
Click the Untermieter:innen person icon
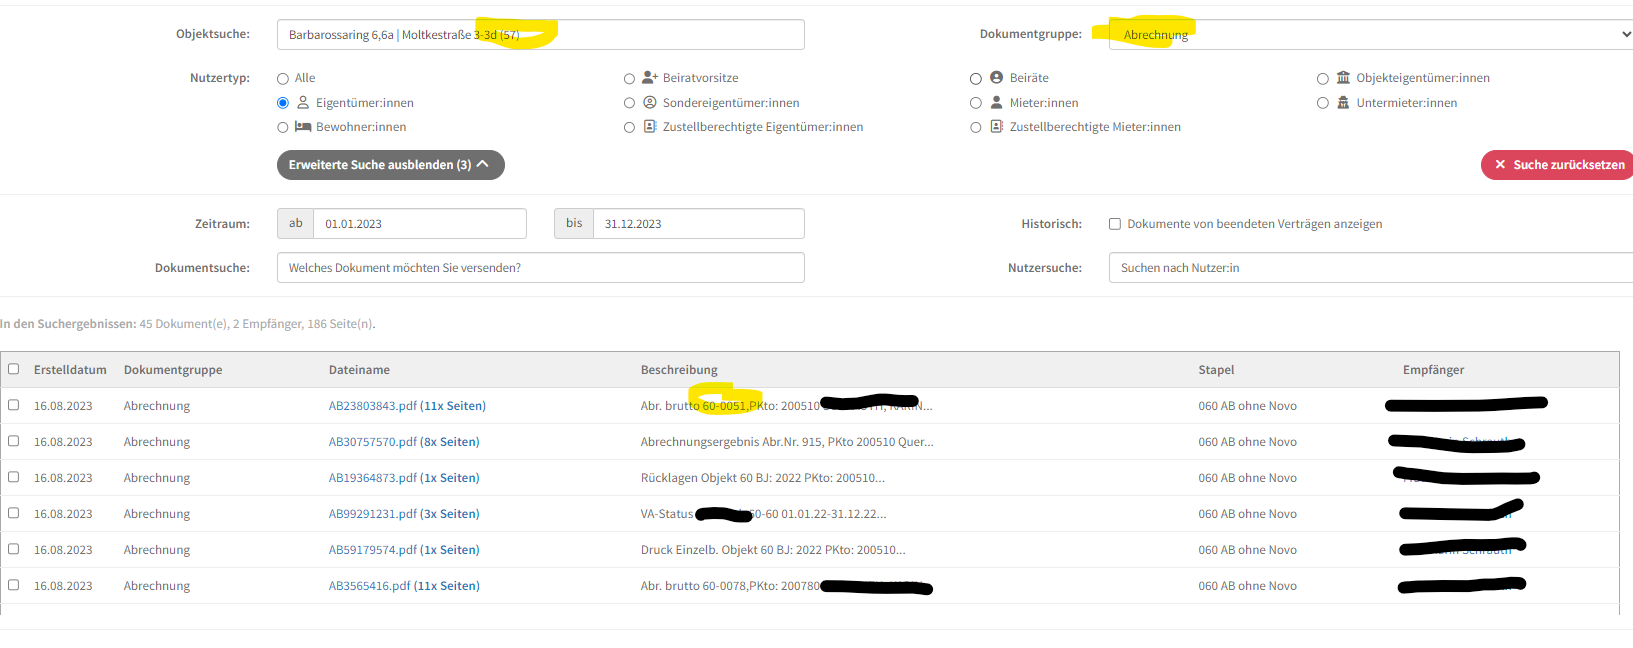pos(1343,103)
